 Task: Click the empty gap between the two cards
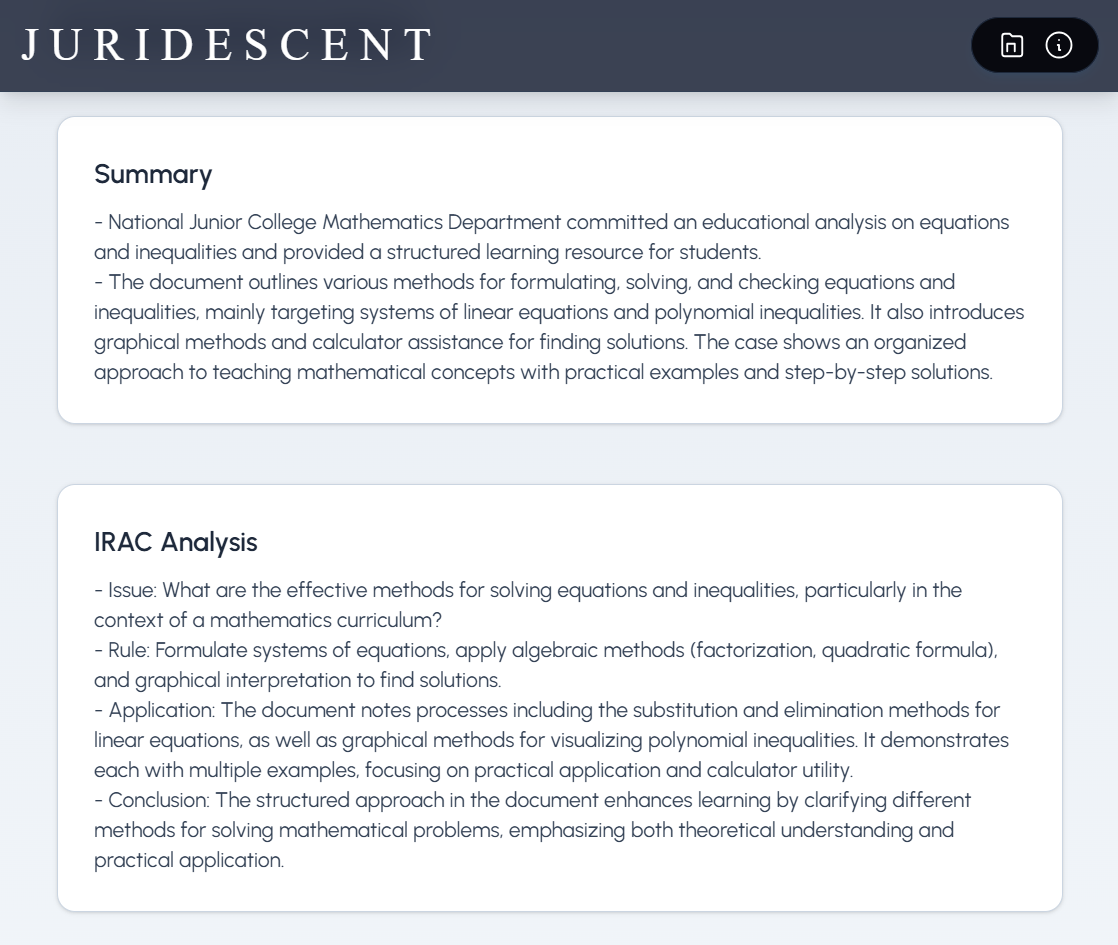(559, 454)
